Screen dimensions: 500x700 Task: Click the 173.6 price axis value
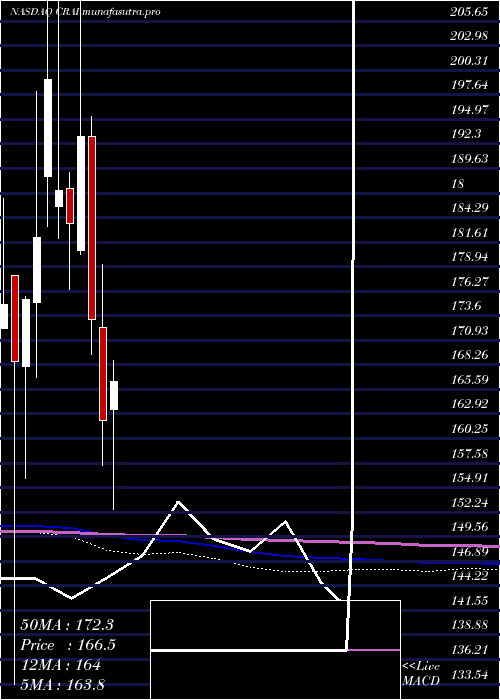[x=466, y=306]
